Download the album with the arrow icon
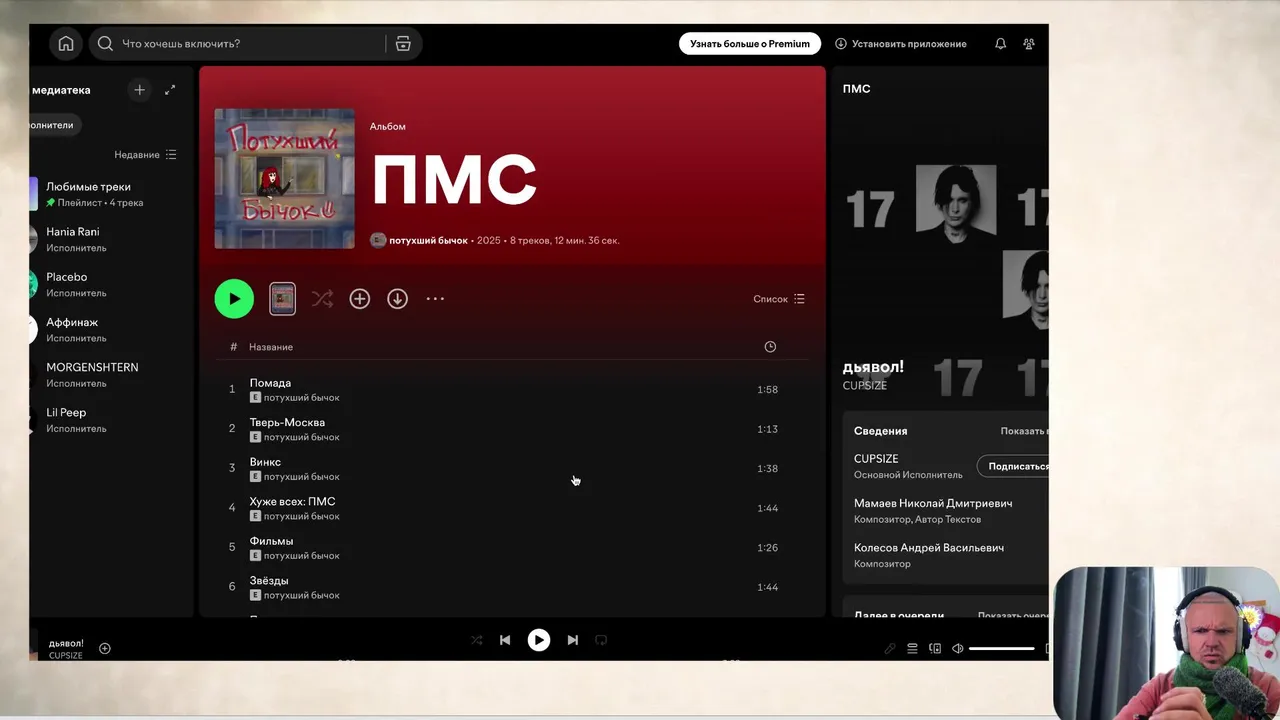Image resolution: width=1280 pixels, height=720 pixels. pos(398,299)
